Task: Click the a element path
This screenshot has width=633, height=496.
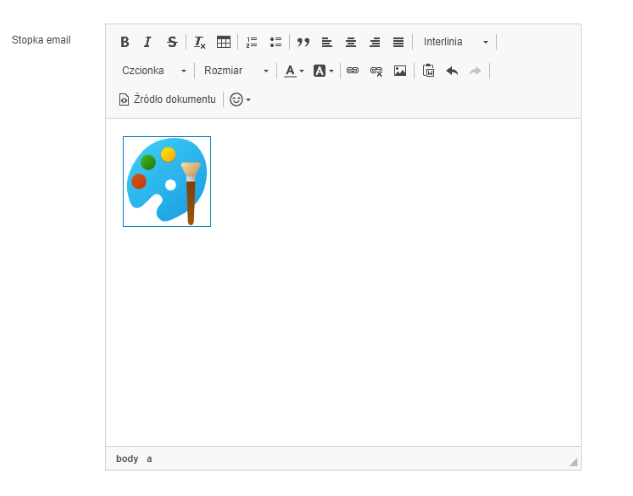Action: [149, 458]
